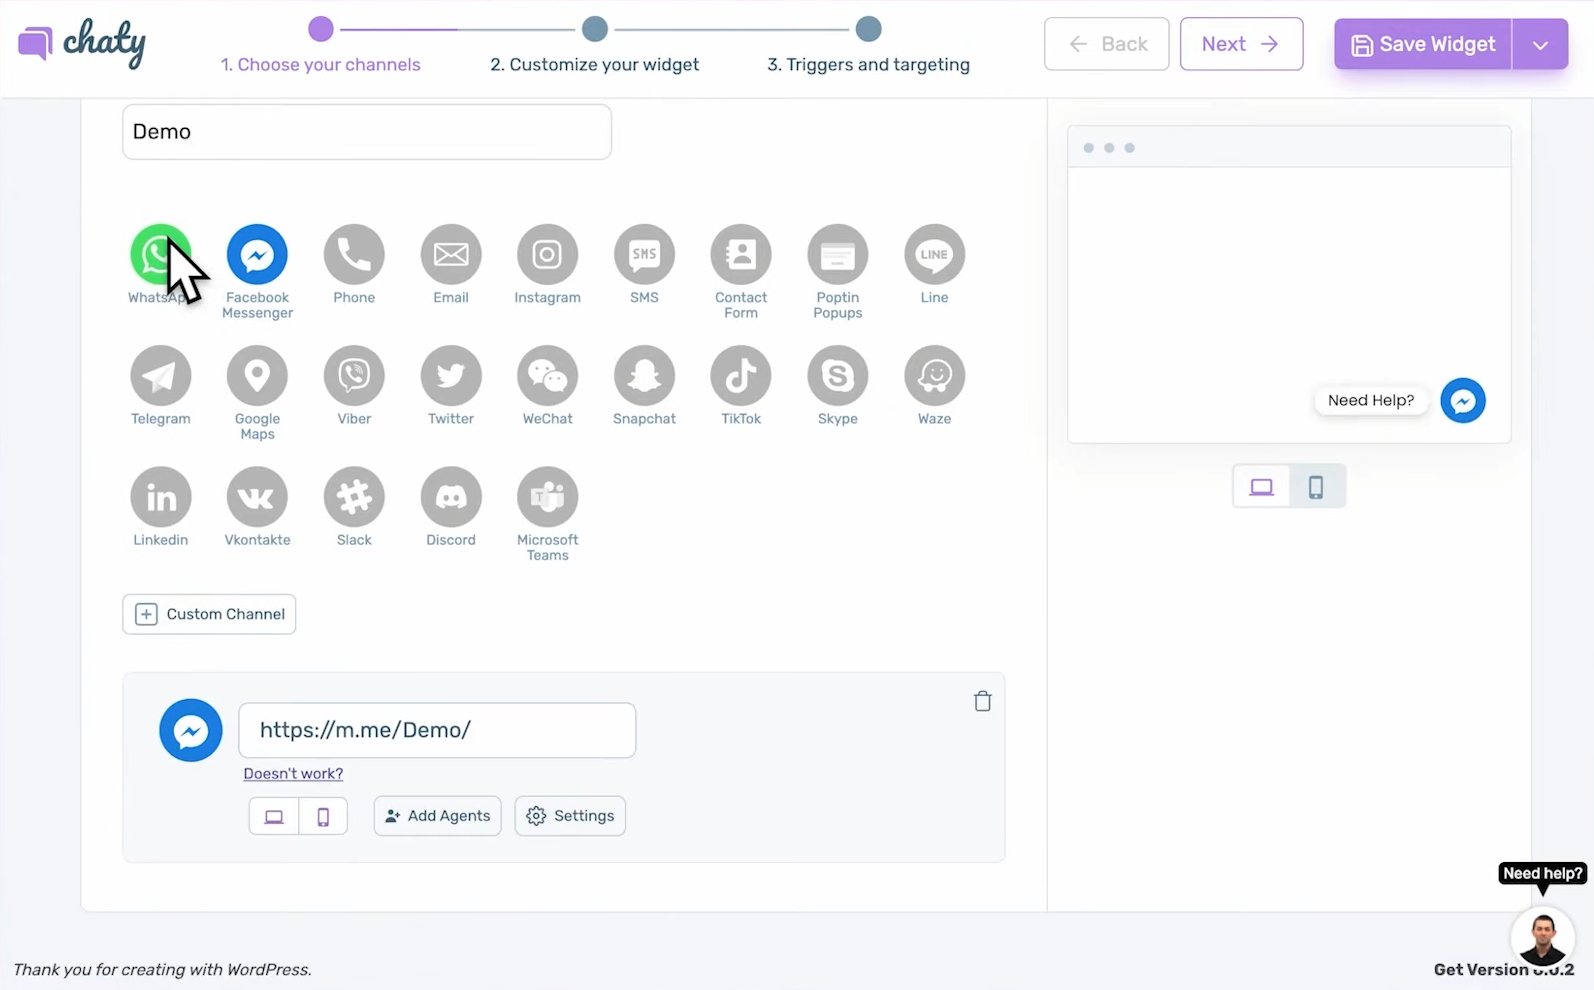Focus the Messenger URL input field
This screenshot has height=990, width=1594.
pos(437,730)
